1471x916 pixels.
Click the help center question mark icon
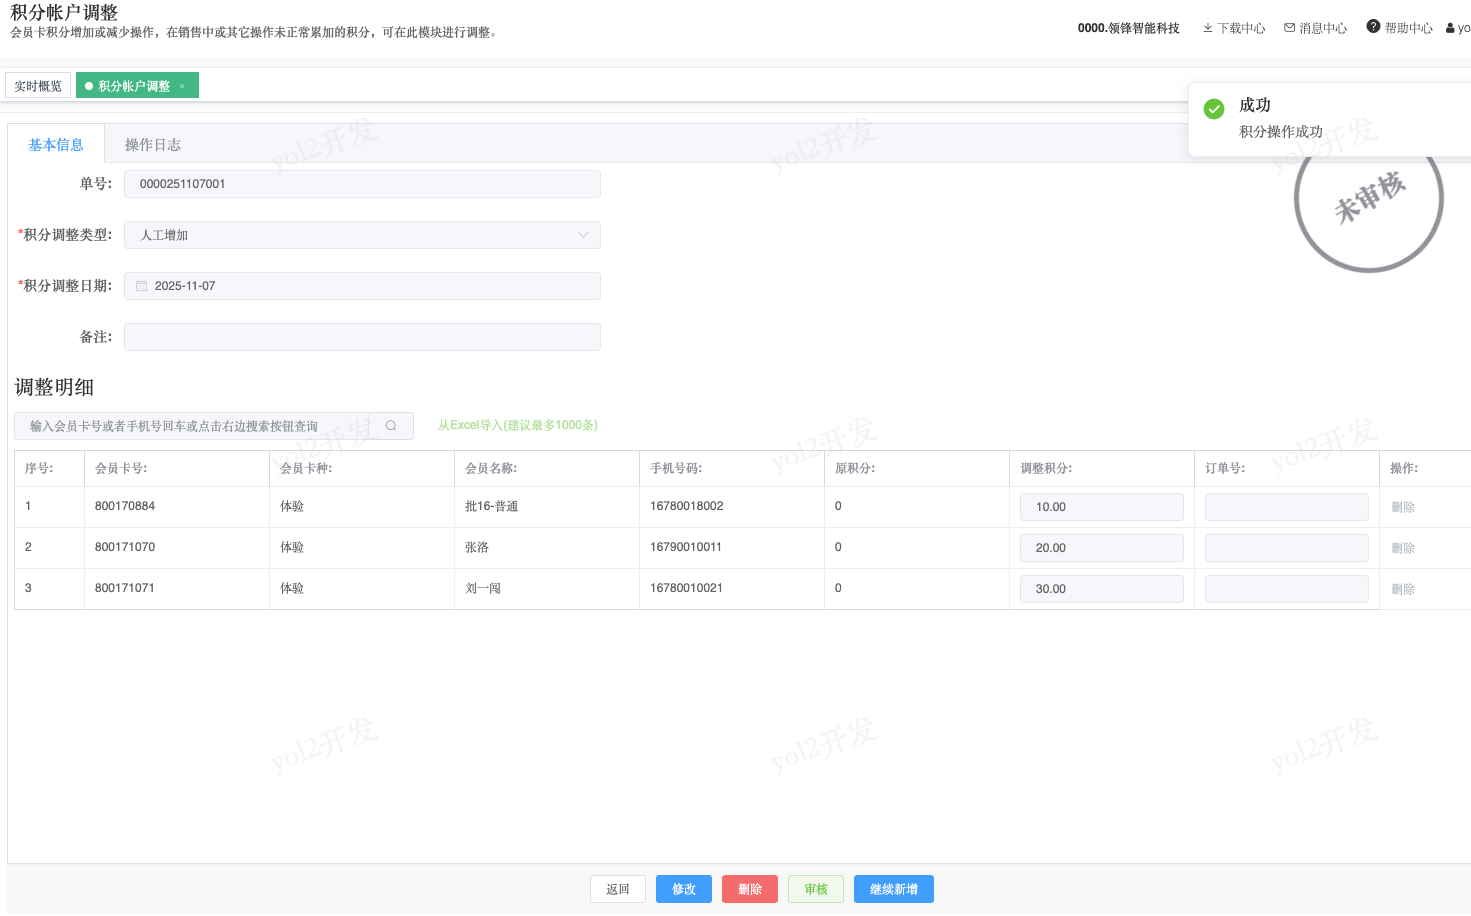(x=1374, y=26)
